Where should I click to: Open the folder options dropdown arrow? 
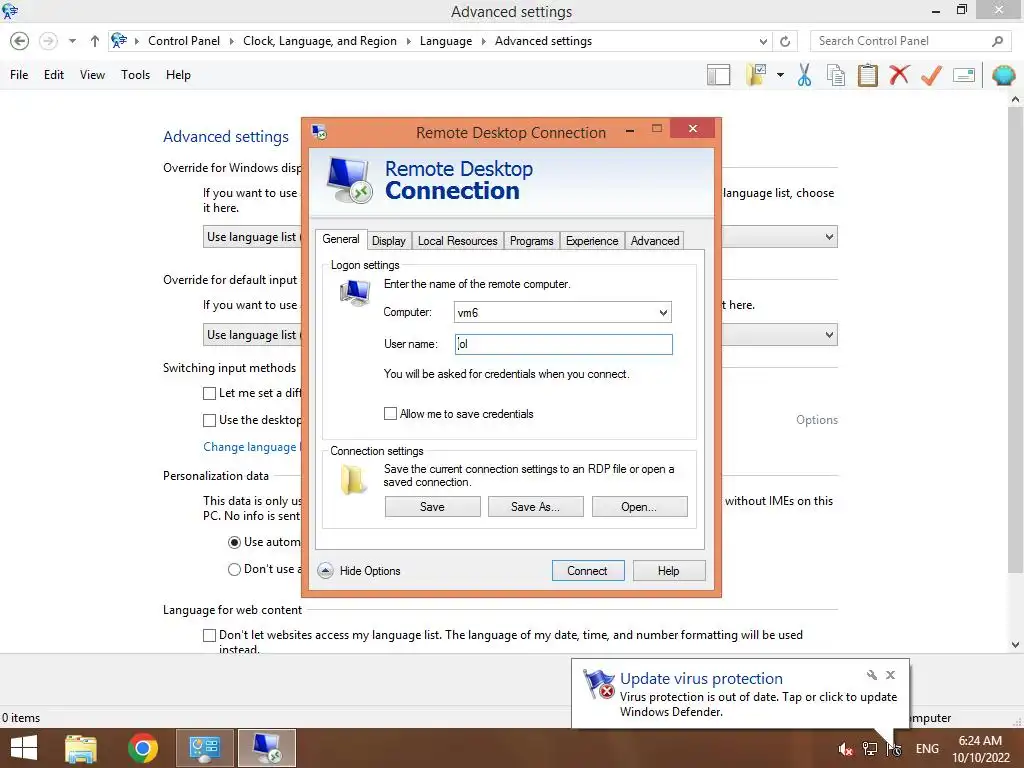pyautogui.click(x=780, y=75)
